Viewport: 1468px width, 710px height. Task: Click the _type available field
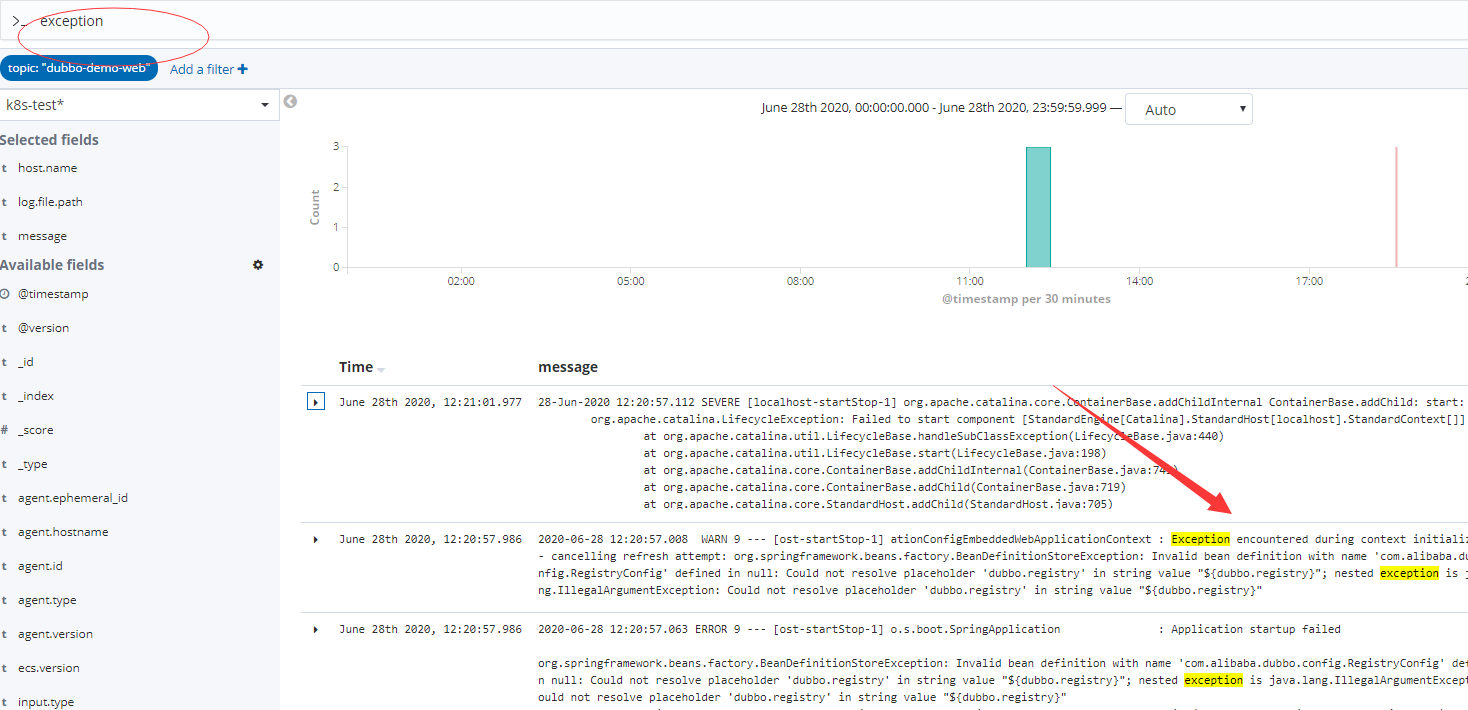pyautogui.click(x=33, y=464)
